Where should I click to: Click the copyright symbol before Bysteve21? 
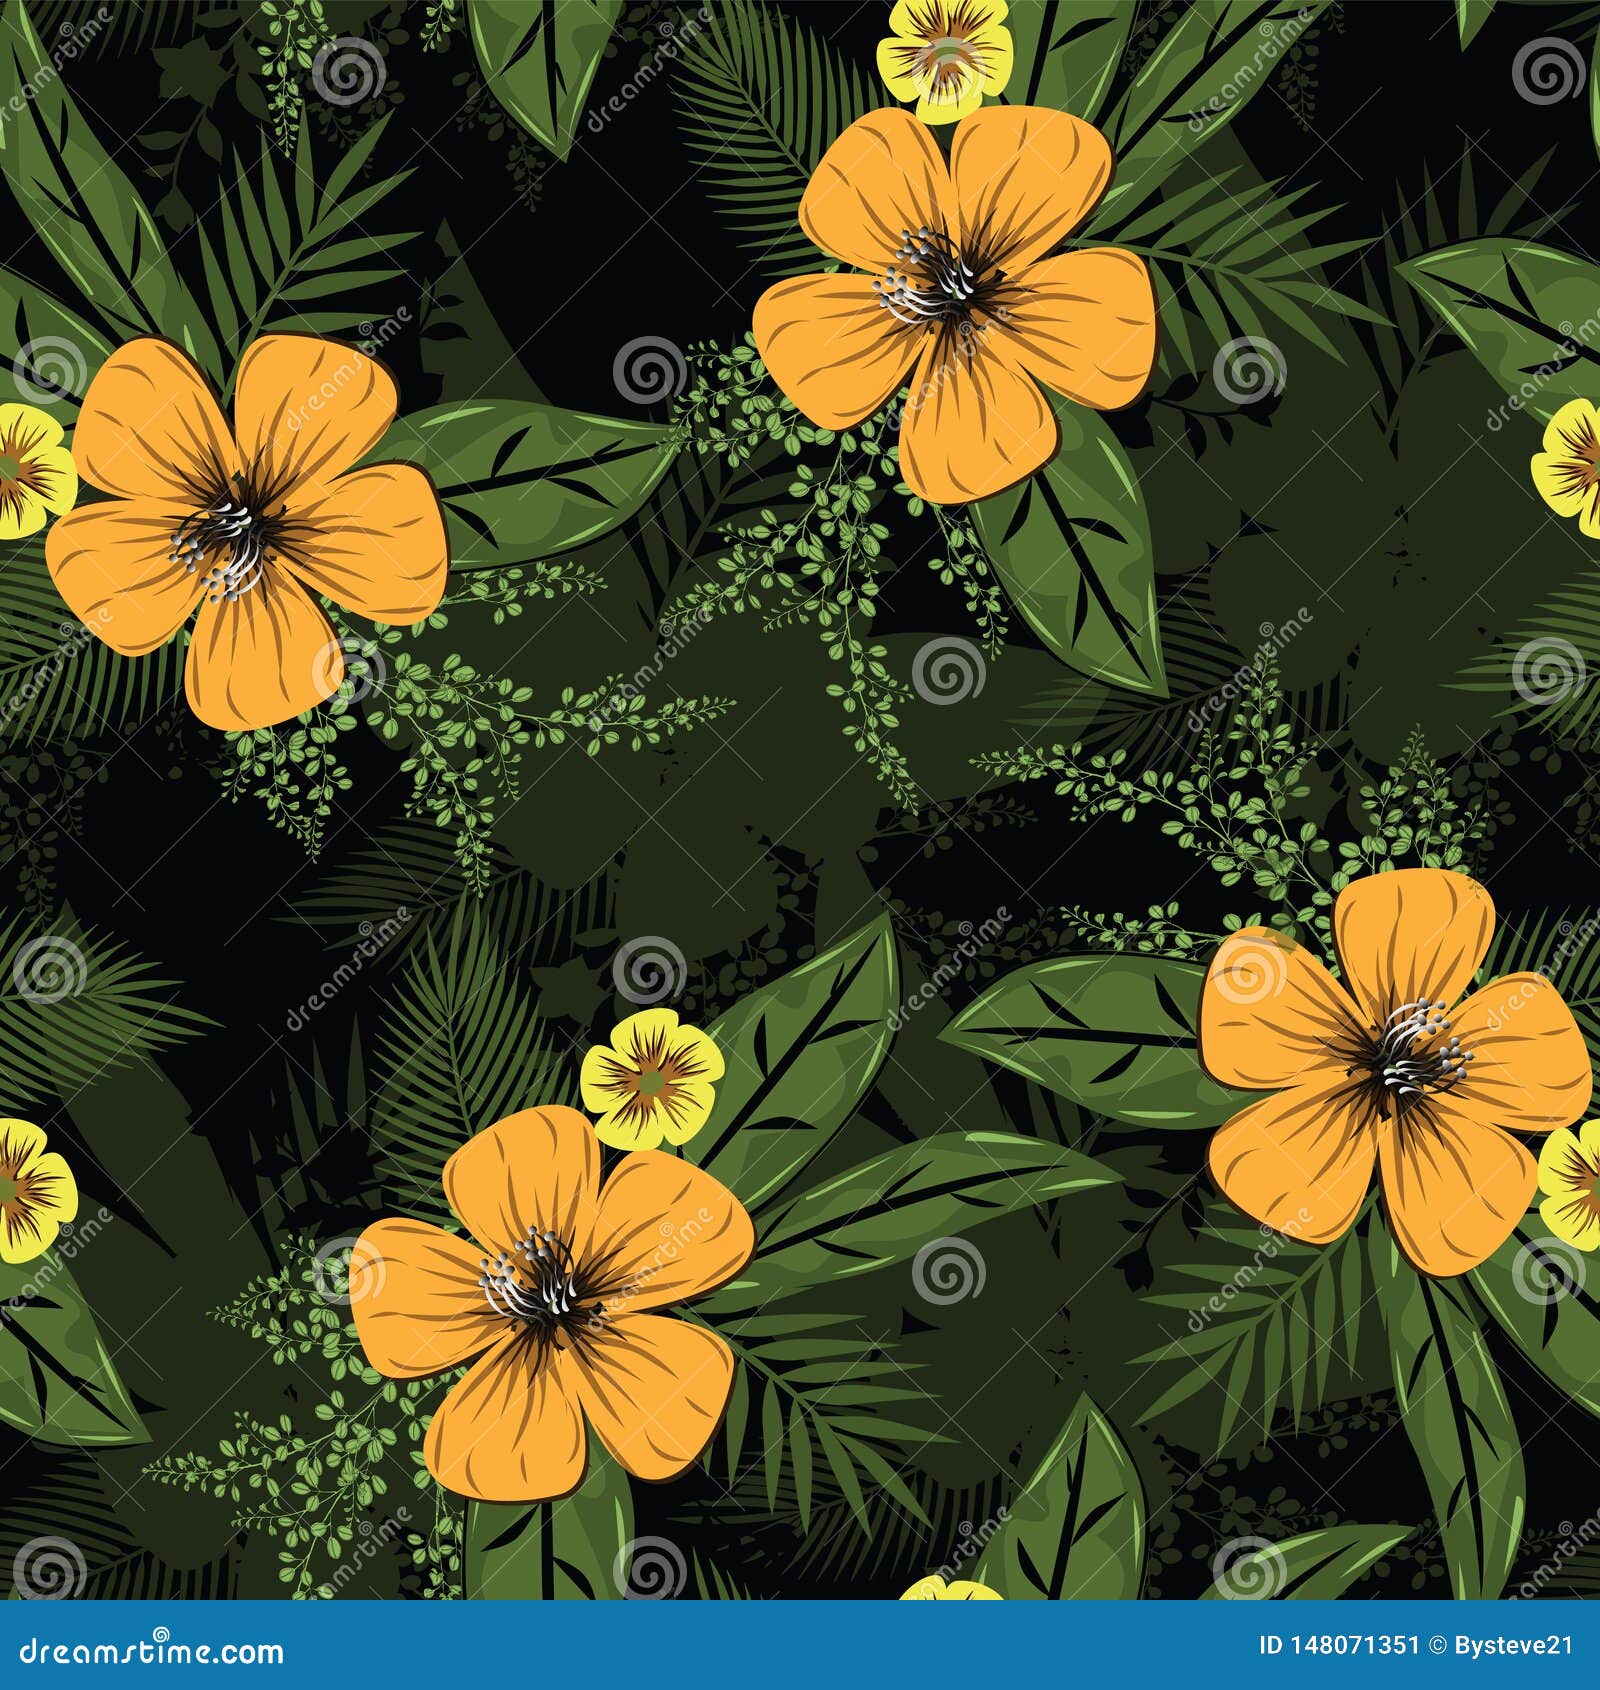(x=1437, y=1643)
